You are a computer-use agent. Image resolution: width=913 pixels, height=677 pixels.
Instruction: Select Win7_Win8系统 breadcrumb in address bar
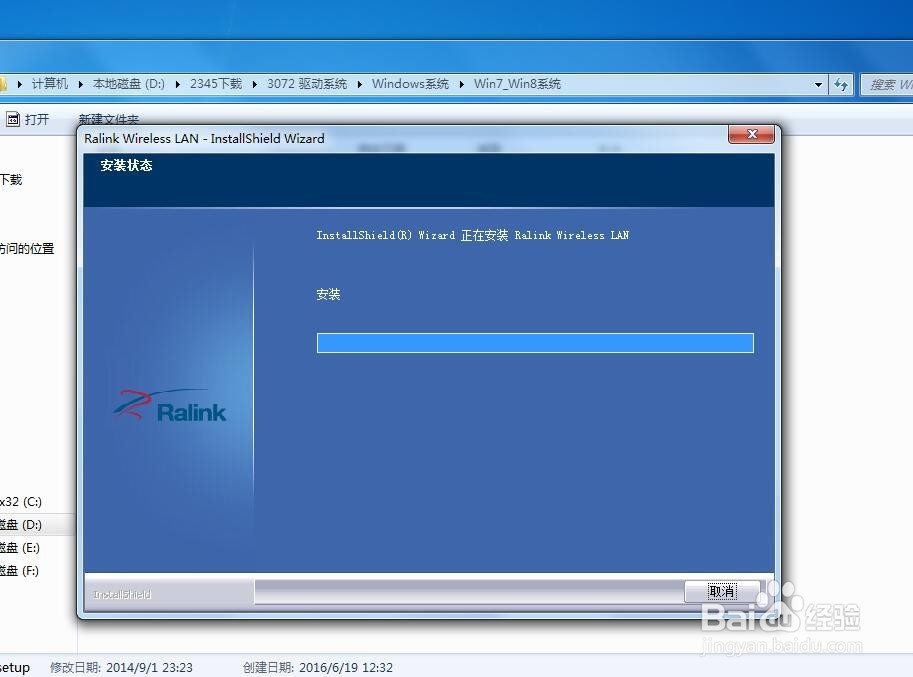click(x=517, y=84)
